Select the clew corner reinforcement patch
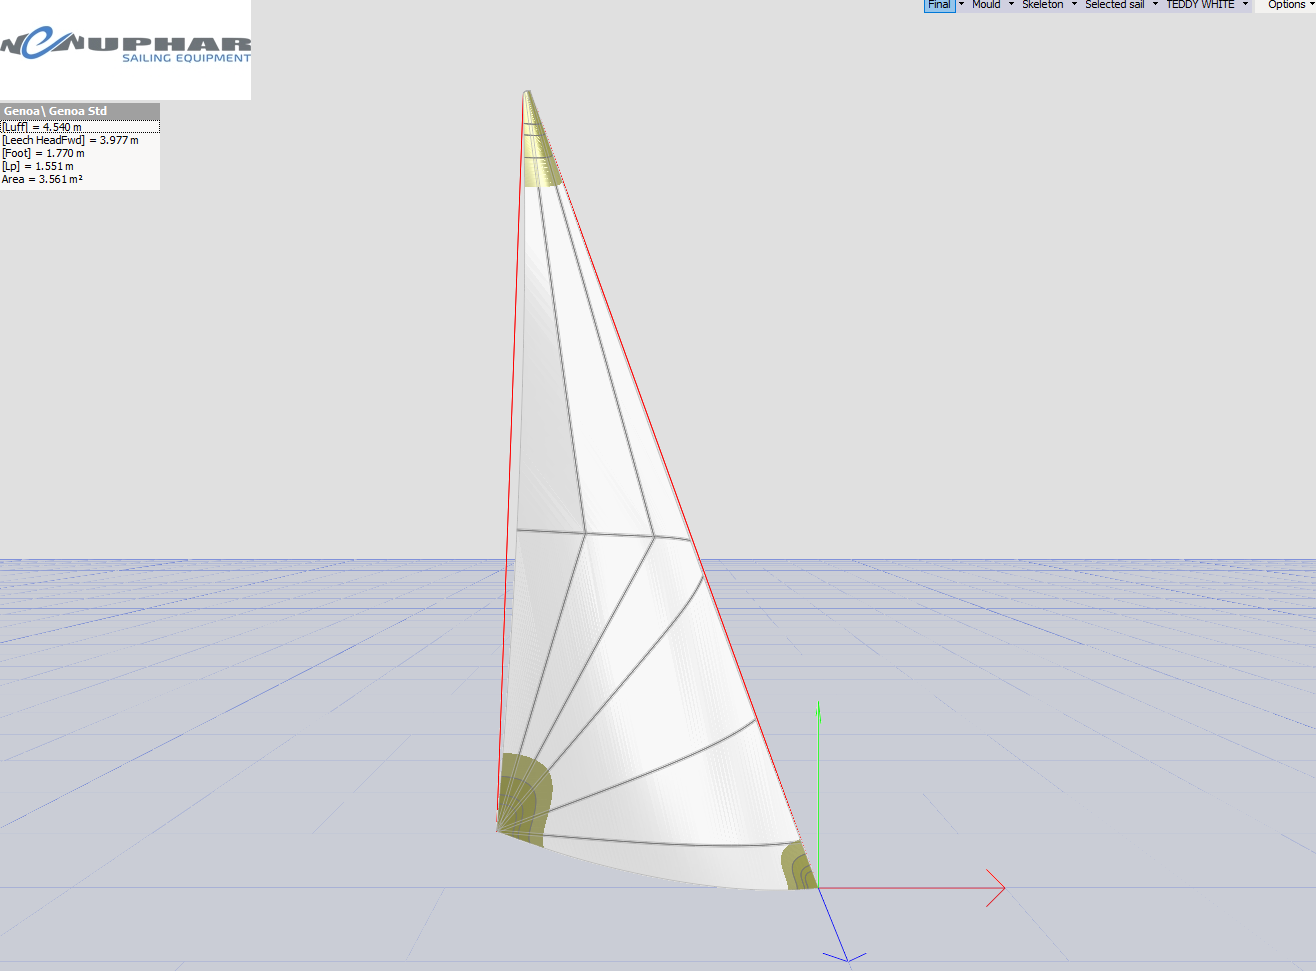Image resolution: width=1316 pixels, height=971 pixels. (x=799, y=868)
